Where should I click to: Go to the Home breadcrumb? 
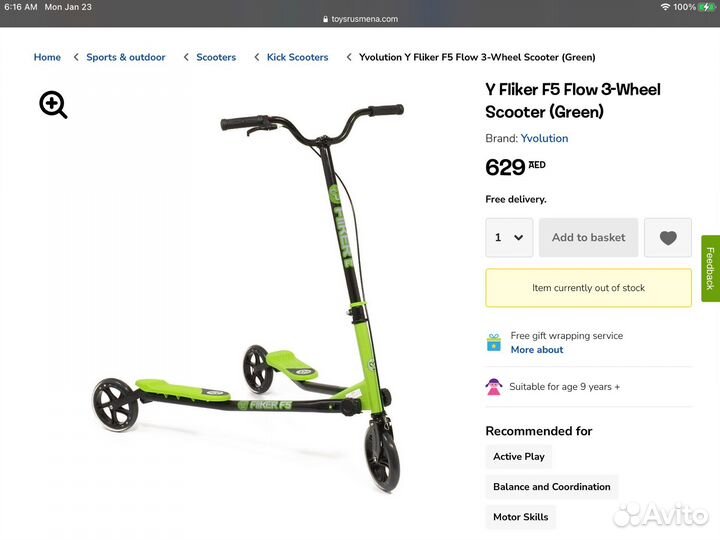click(x=47, y=57)
